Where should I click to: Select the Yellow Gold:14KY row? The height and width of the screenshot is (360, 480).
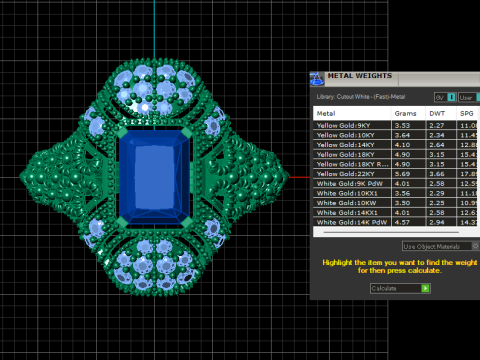(x=396, y=145)
